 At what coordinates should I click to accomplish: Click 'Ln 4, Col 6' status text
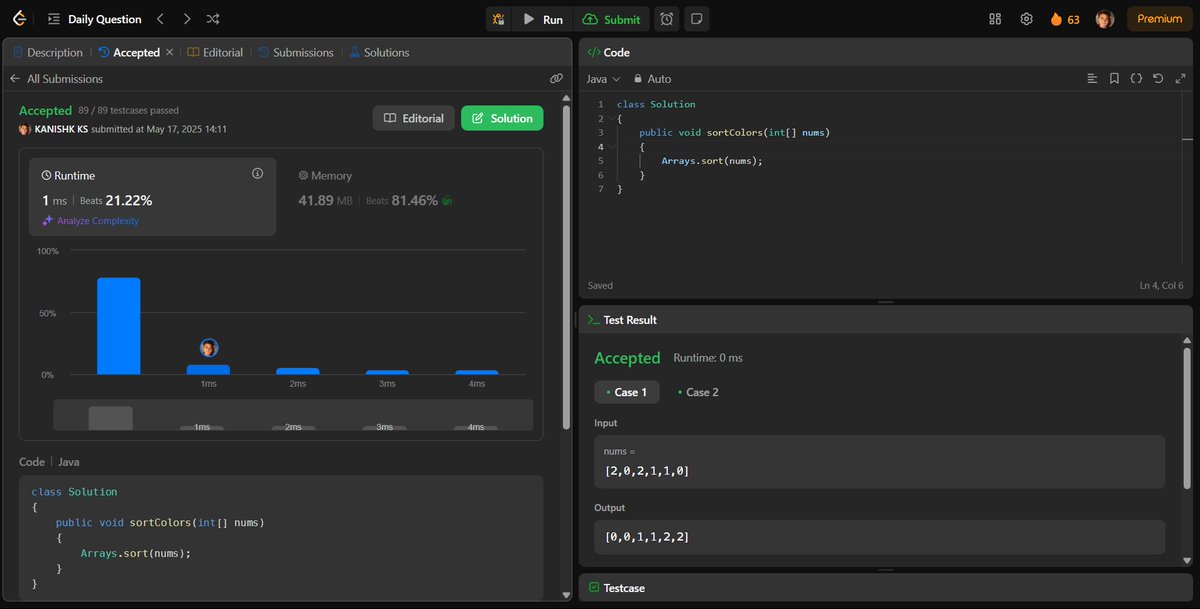[1161, 286]
